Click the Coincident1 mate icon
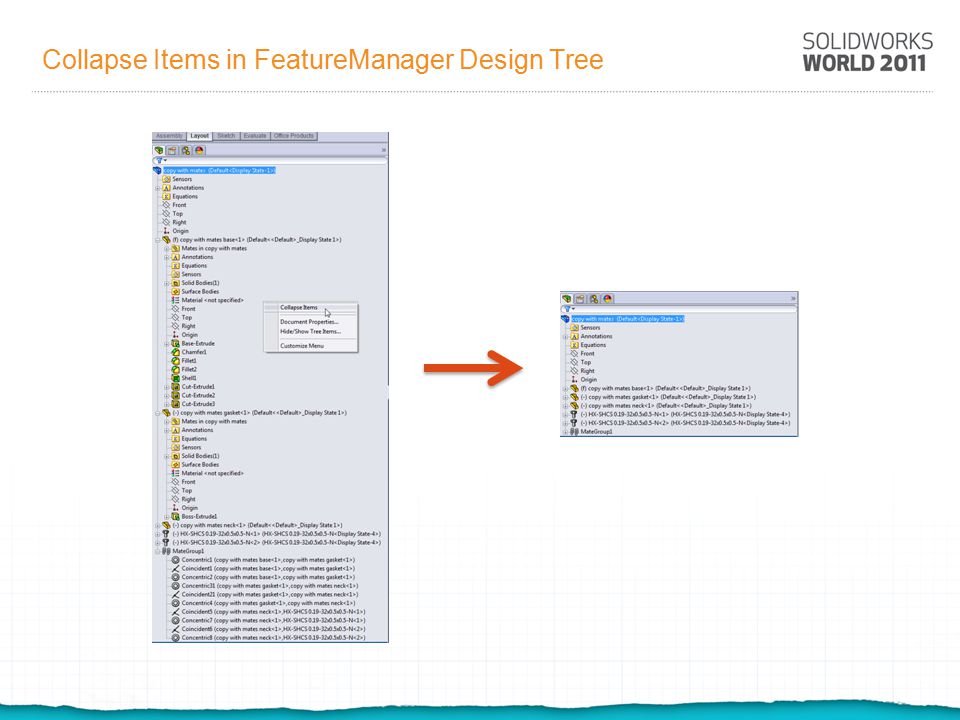 coord(176,568)
